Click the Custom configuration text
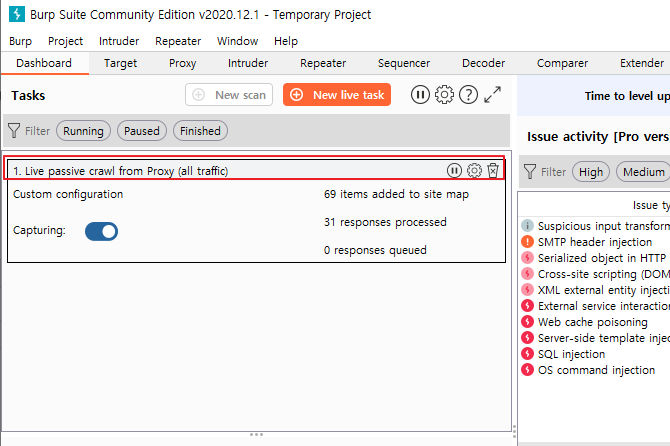The width and height of the screenshot is (670, 446). coord(68,194)
